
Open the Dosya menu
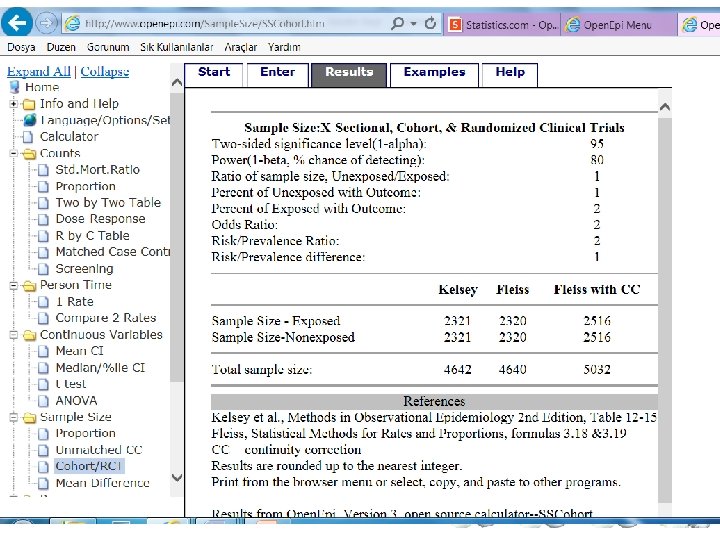[x=21, y=47]
